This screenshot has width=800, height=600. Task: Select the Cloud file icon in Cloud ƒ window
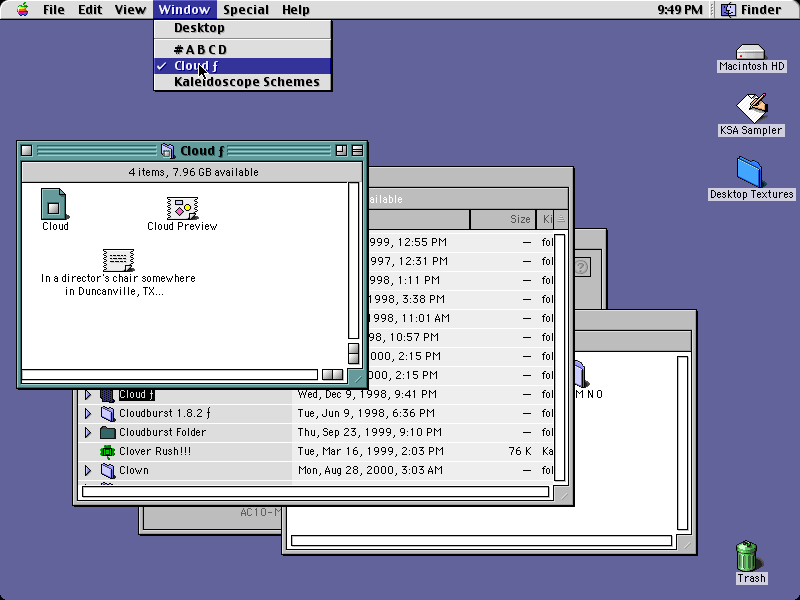coord(54,204)
